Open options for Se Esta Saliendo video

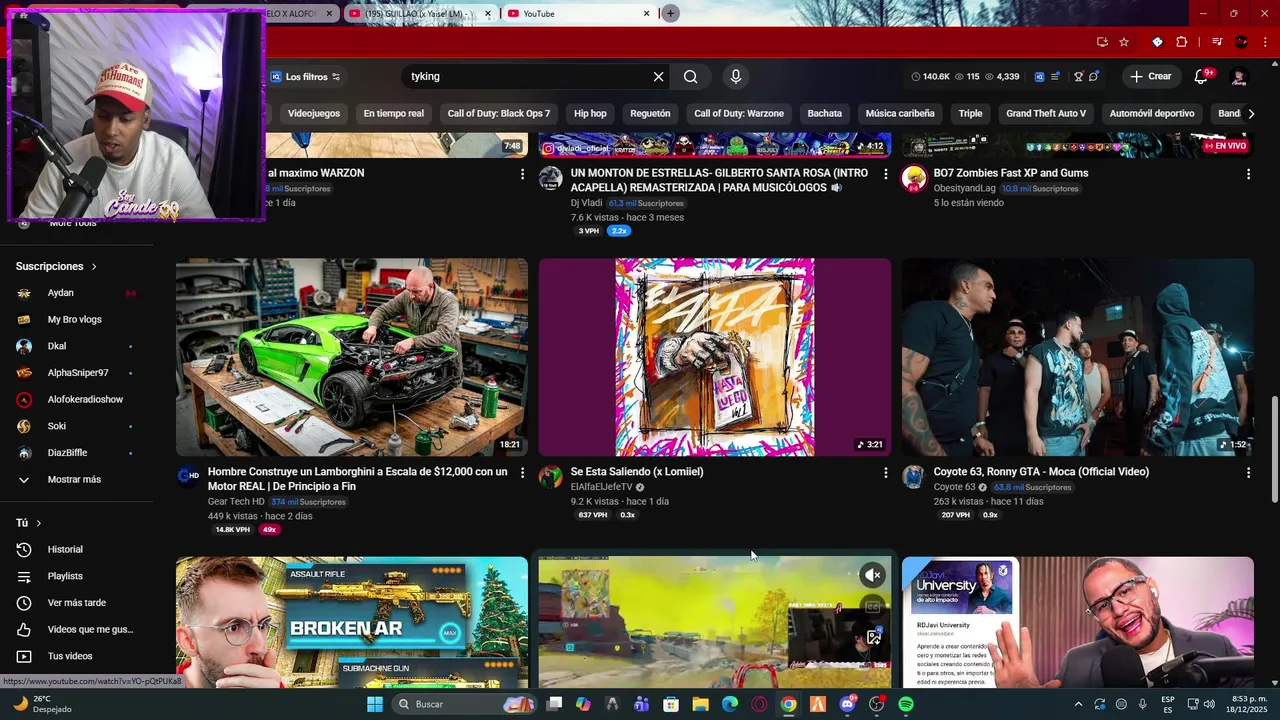885,472
